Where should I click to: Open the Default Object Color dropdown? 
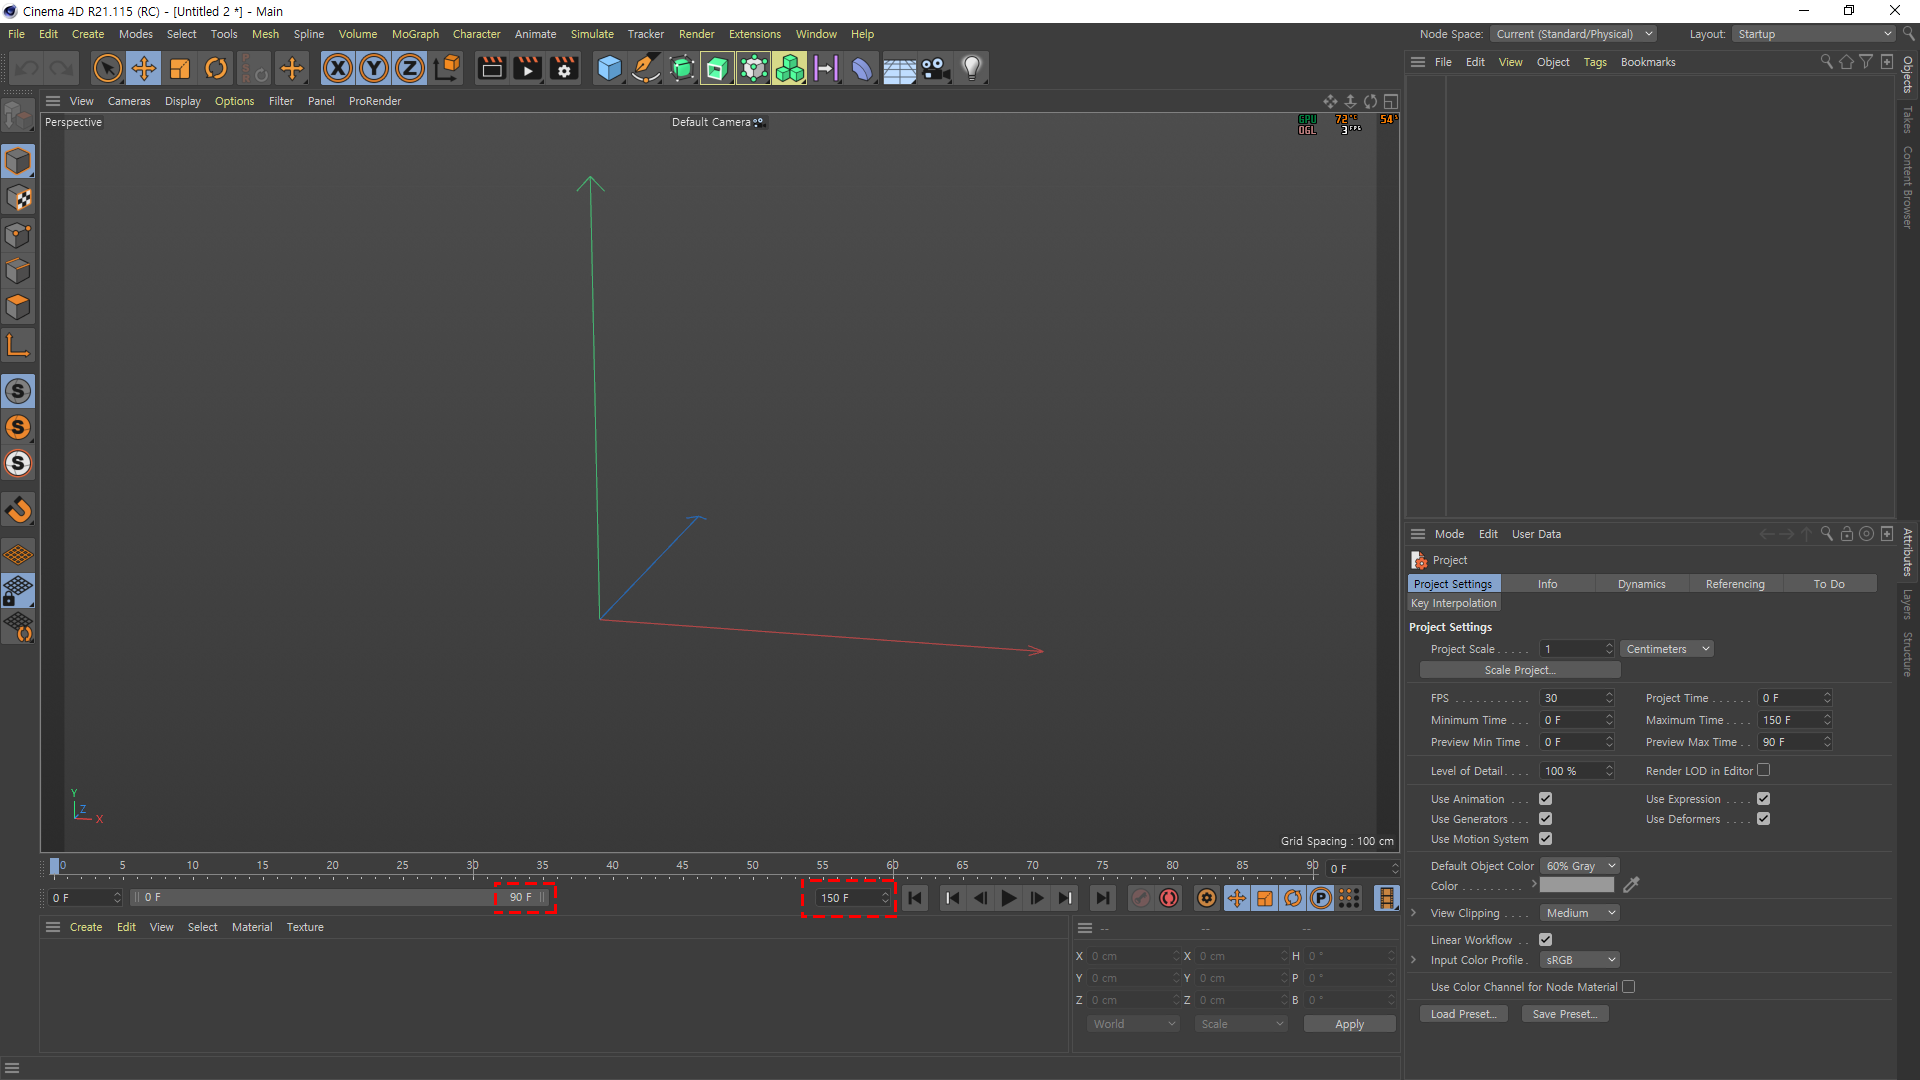tap(1580, 866)
